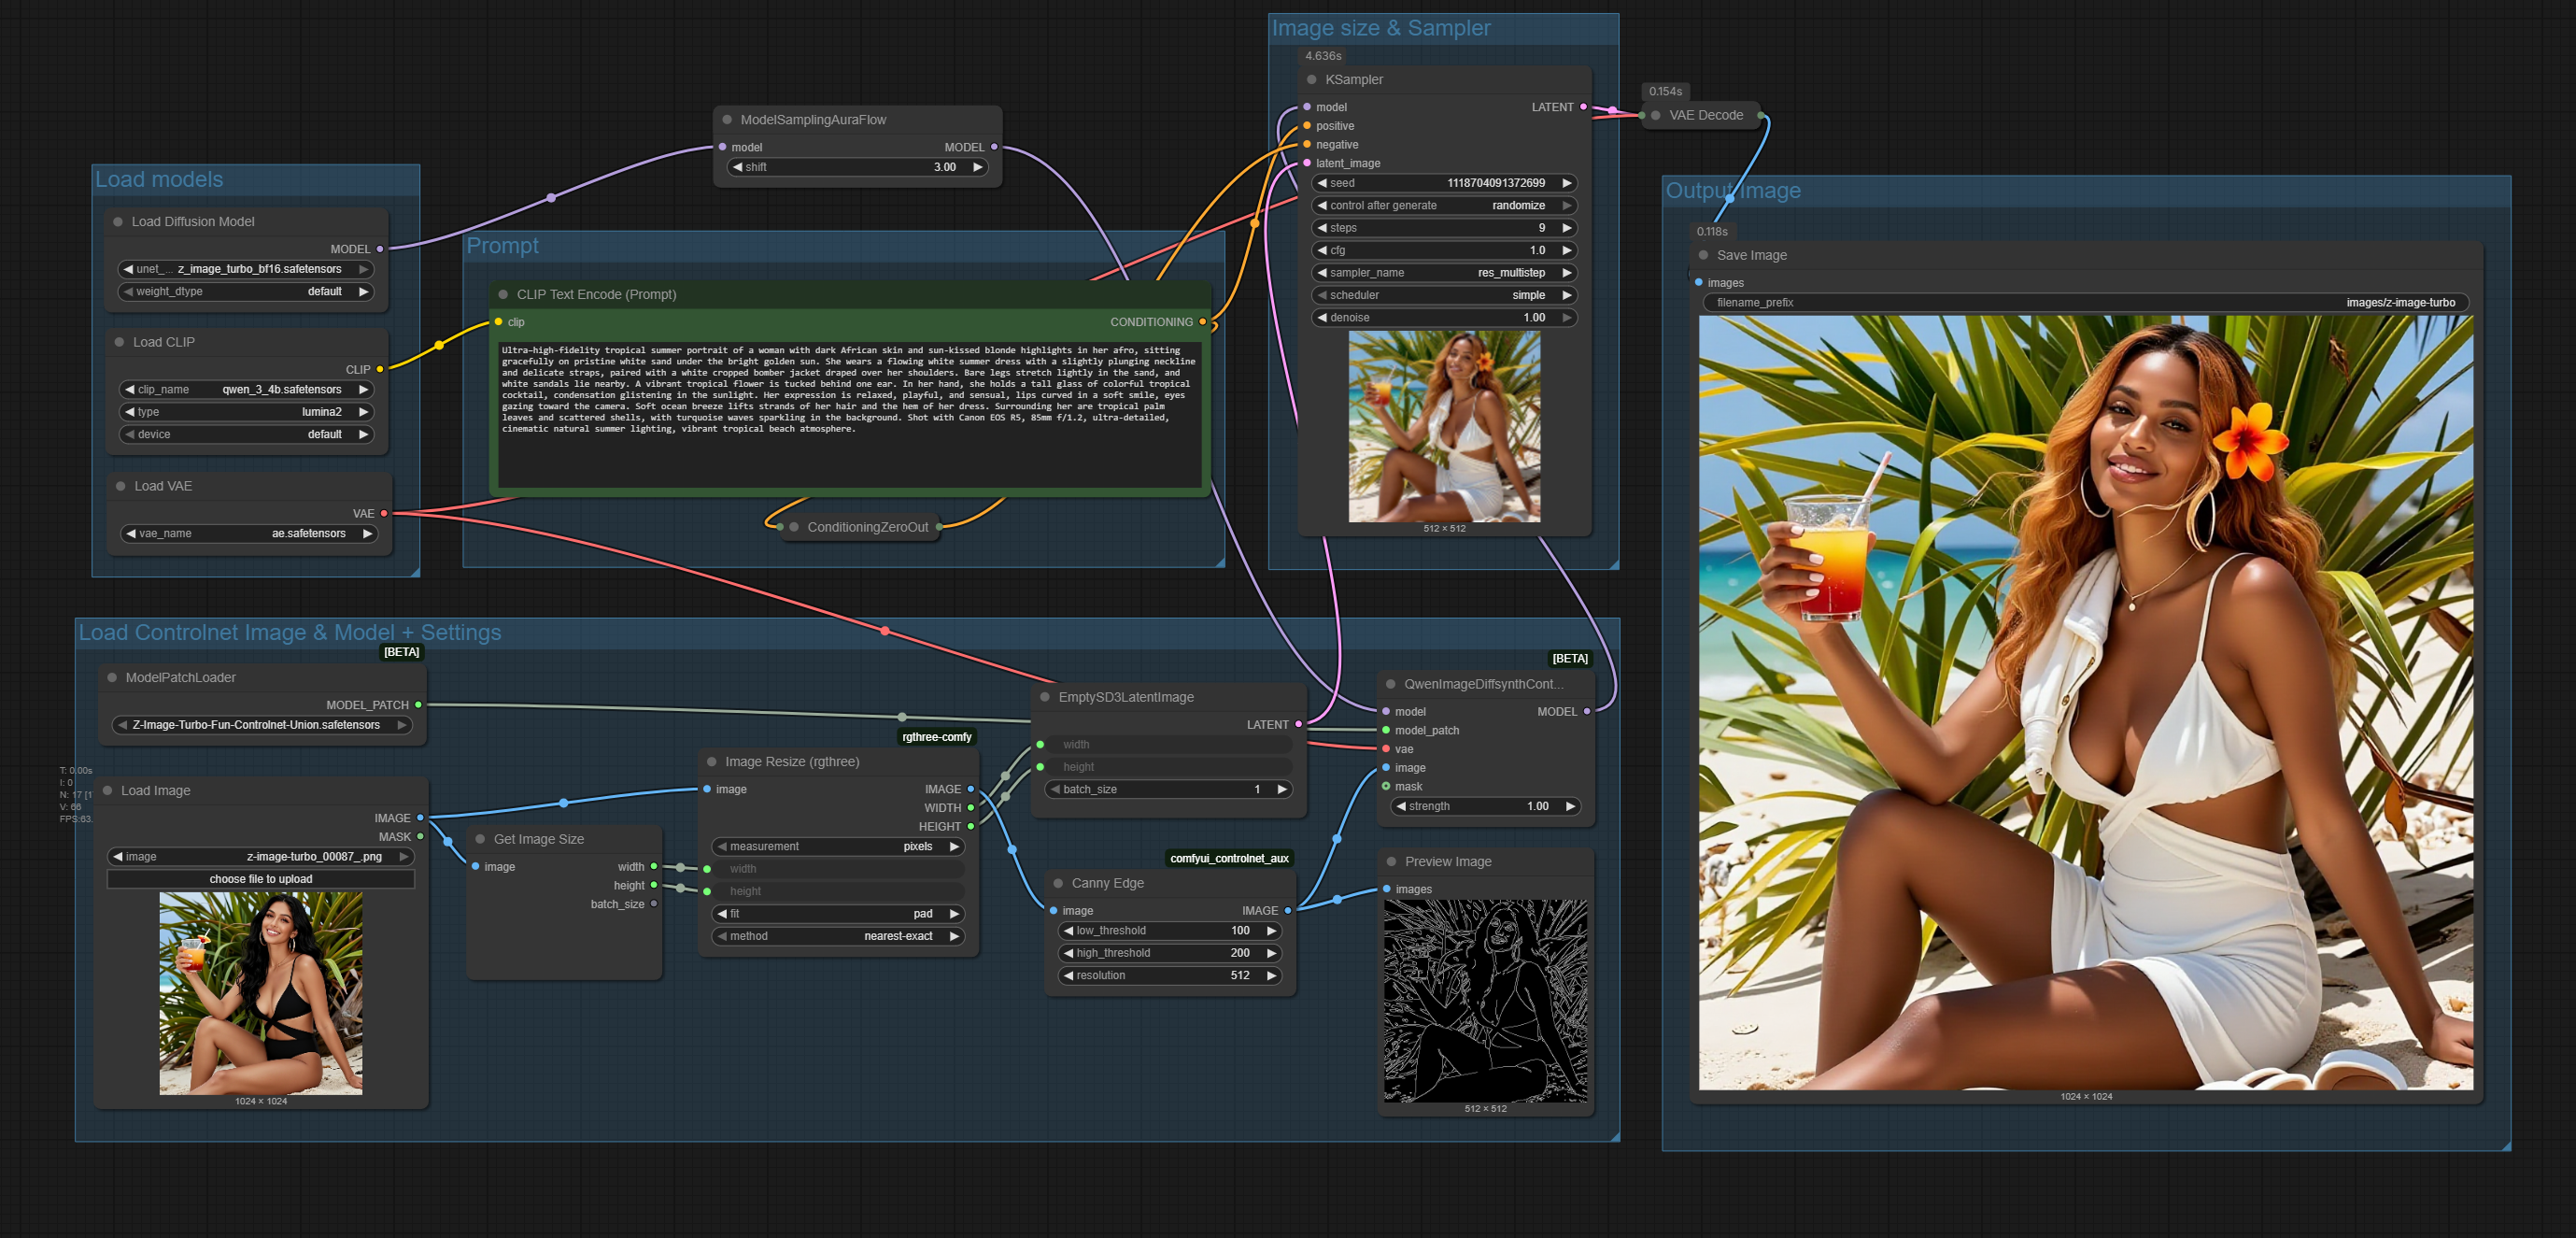2576x1238 pixels.
Task: Toggle collapse of the Preview Image node
Action: (1391, 861)
